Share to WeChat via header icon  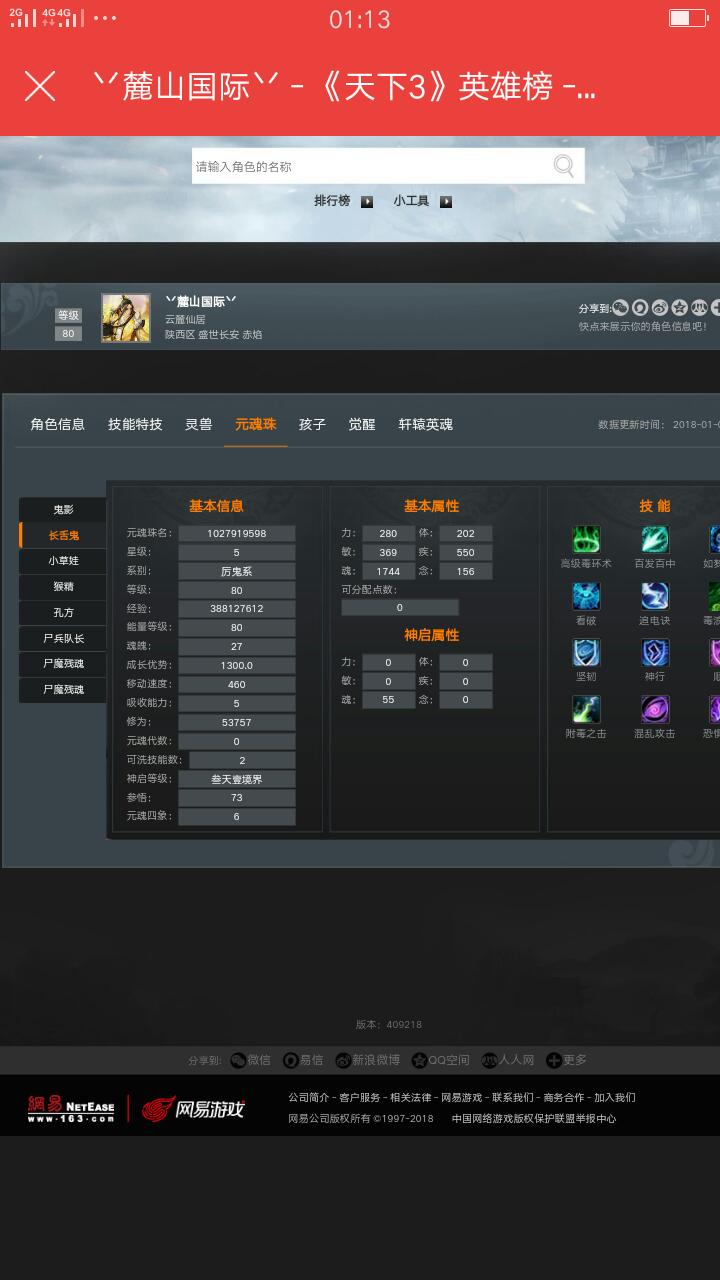coord(621,308)
